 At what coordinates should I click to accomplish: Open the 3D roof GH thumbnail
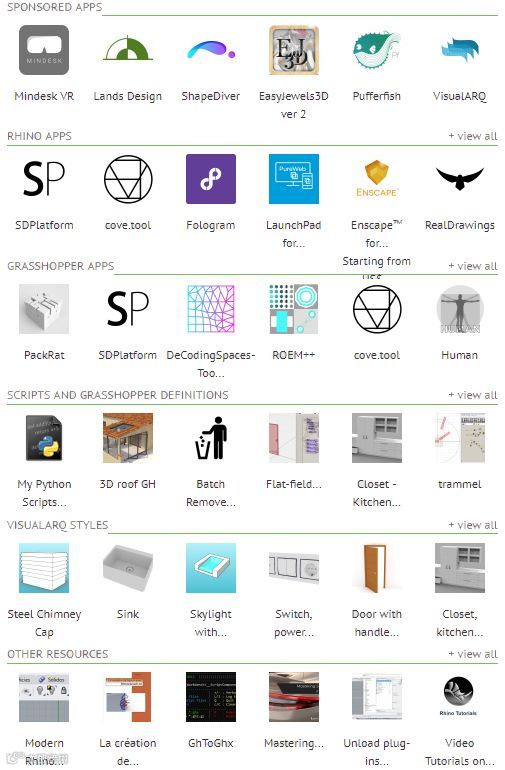tap(128, 438)
